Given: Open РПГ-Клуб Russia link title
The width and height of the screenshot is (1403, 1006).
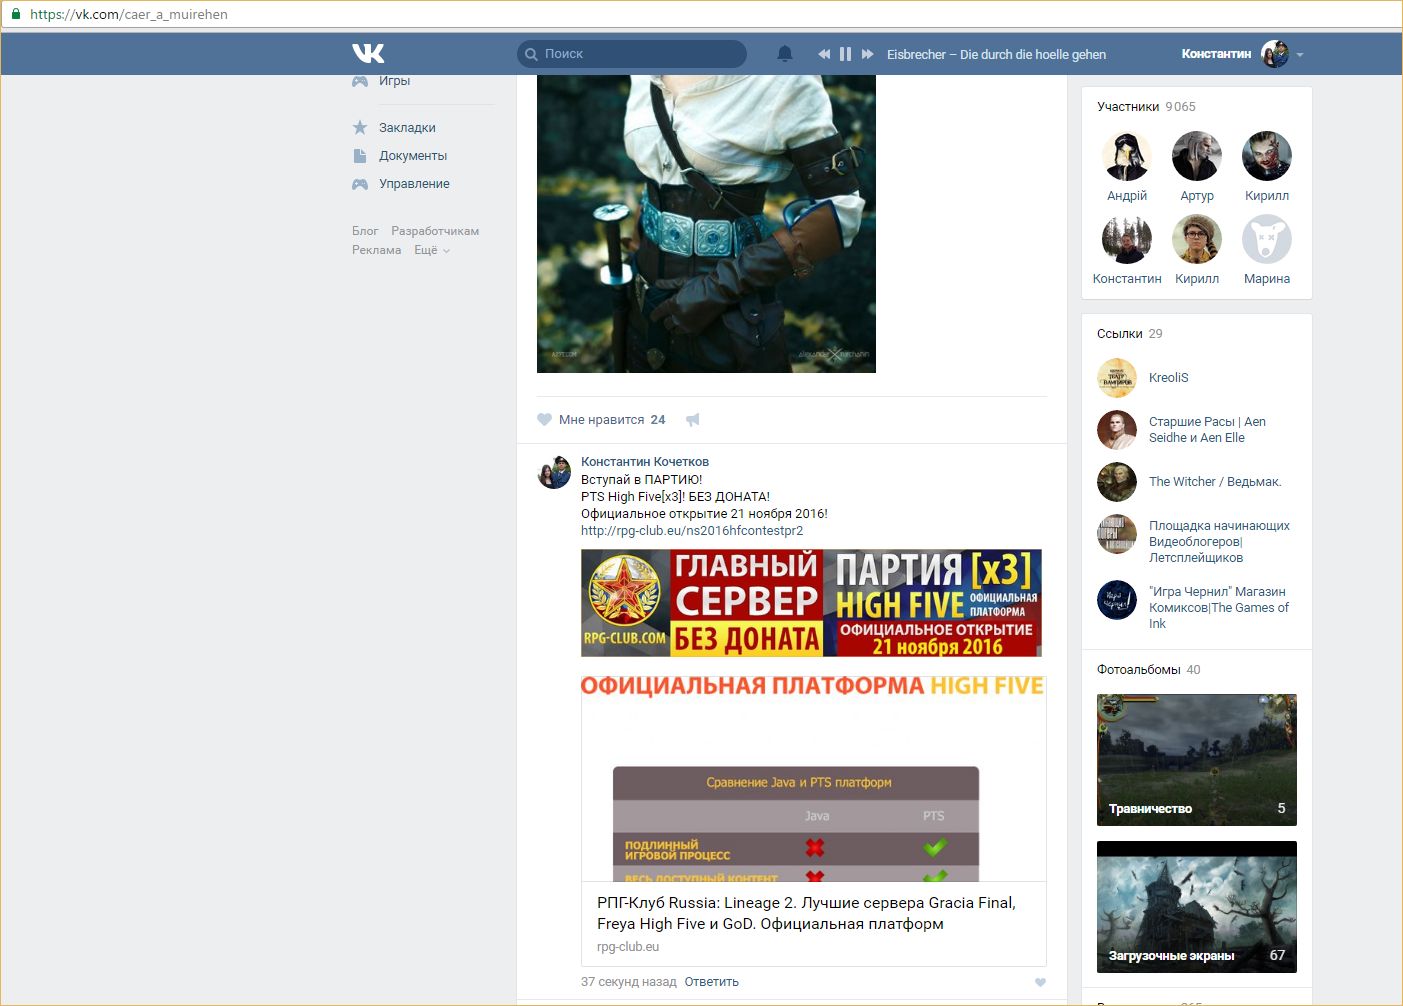Looking at the screenshot, I should click(806, 913).
